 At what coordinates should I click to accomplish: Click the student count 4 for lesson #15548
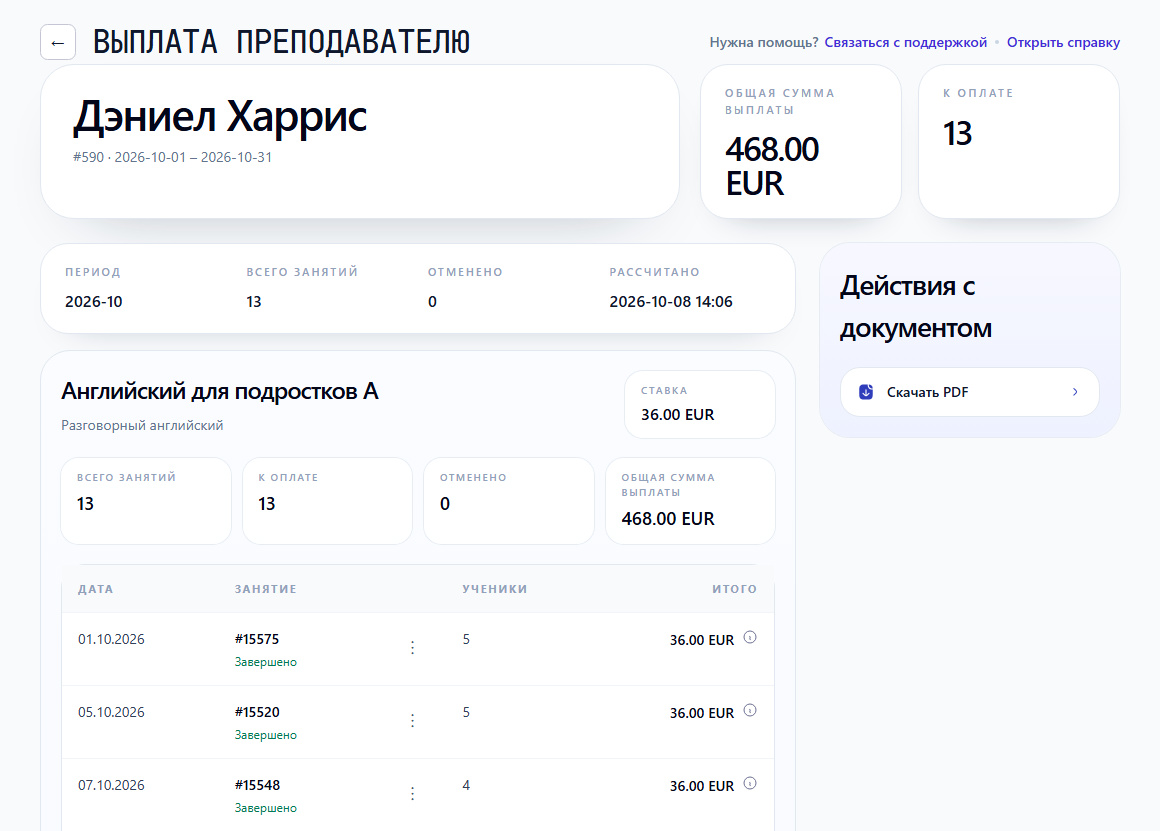[x=466, y=785]
